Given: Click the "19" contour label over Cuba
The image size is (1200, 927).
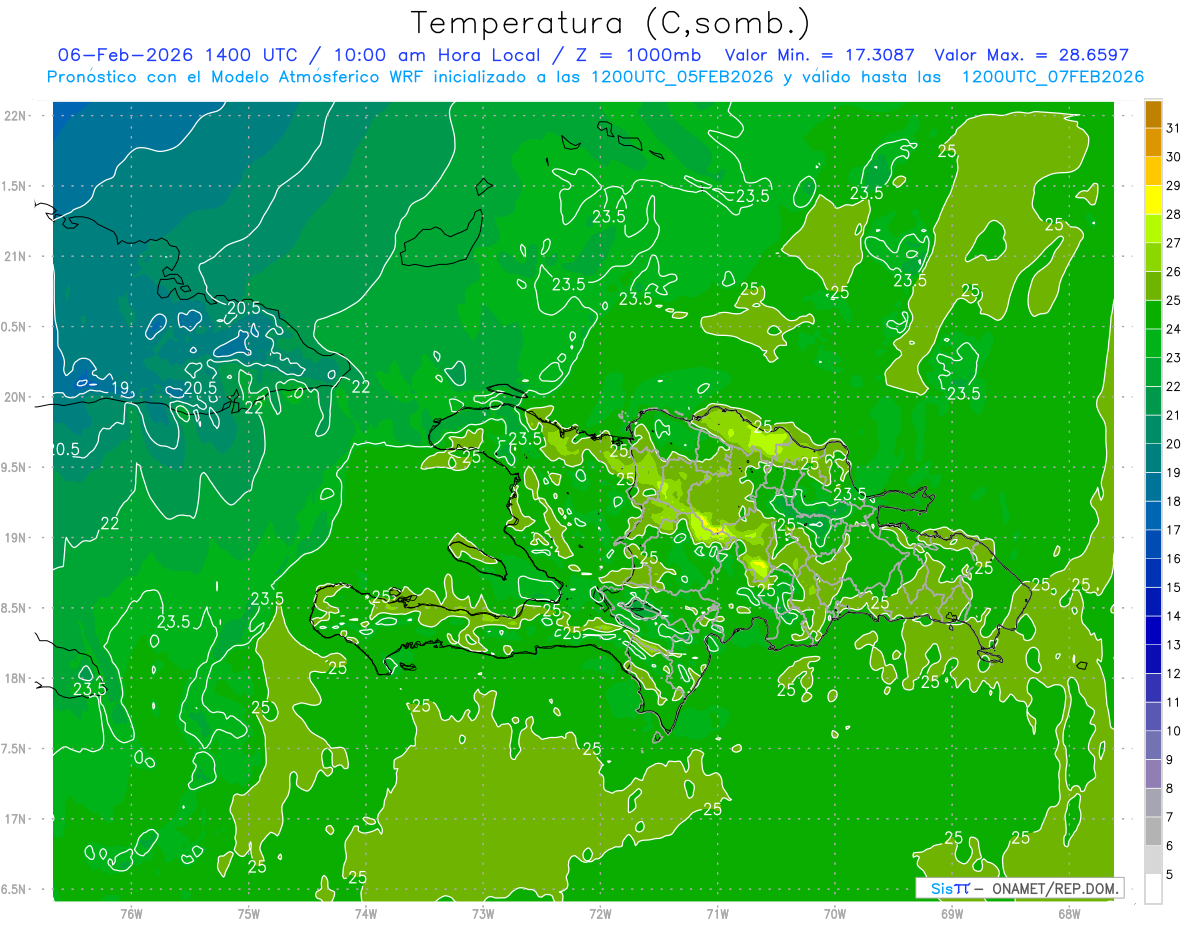Looking at the screenshot, I should click(x=120, y=388).
